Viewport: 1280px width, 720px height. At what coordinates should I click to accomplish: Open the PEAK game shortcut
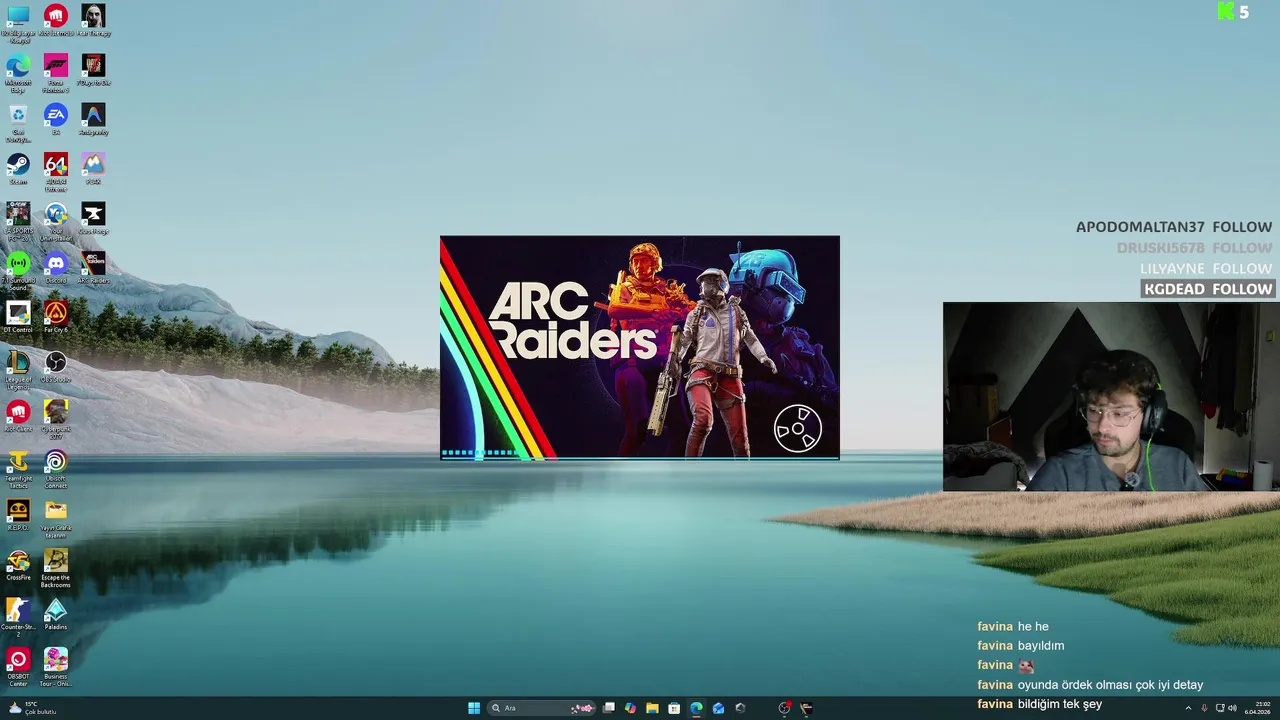pos(93,168)
